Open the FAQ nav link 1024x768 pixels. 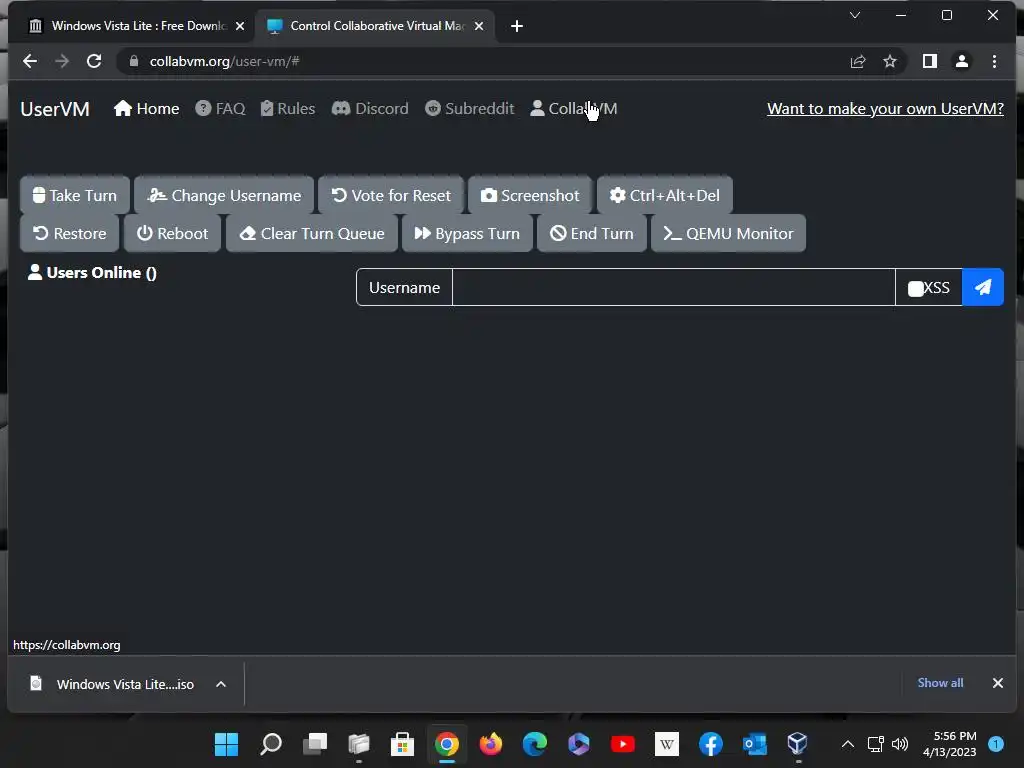tap(220, 108)
